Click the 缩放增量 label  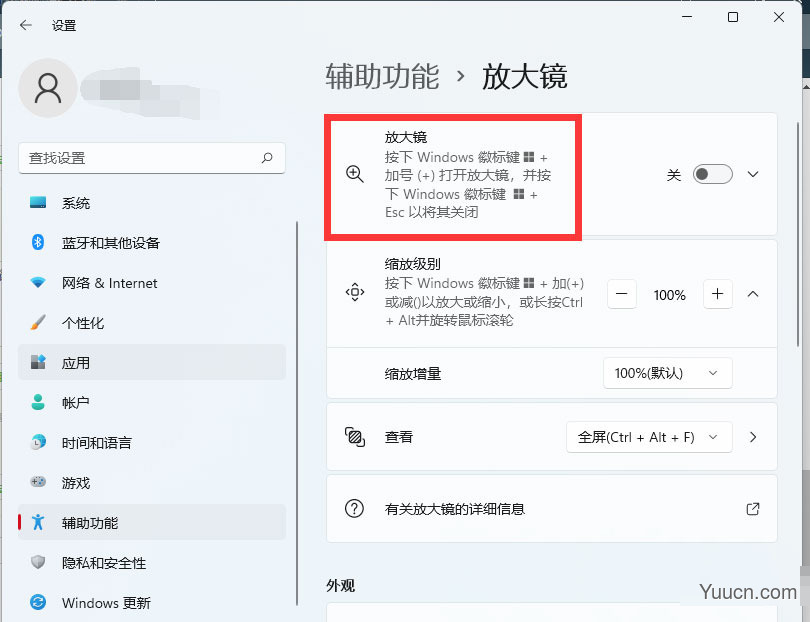coord(413,374)
